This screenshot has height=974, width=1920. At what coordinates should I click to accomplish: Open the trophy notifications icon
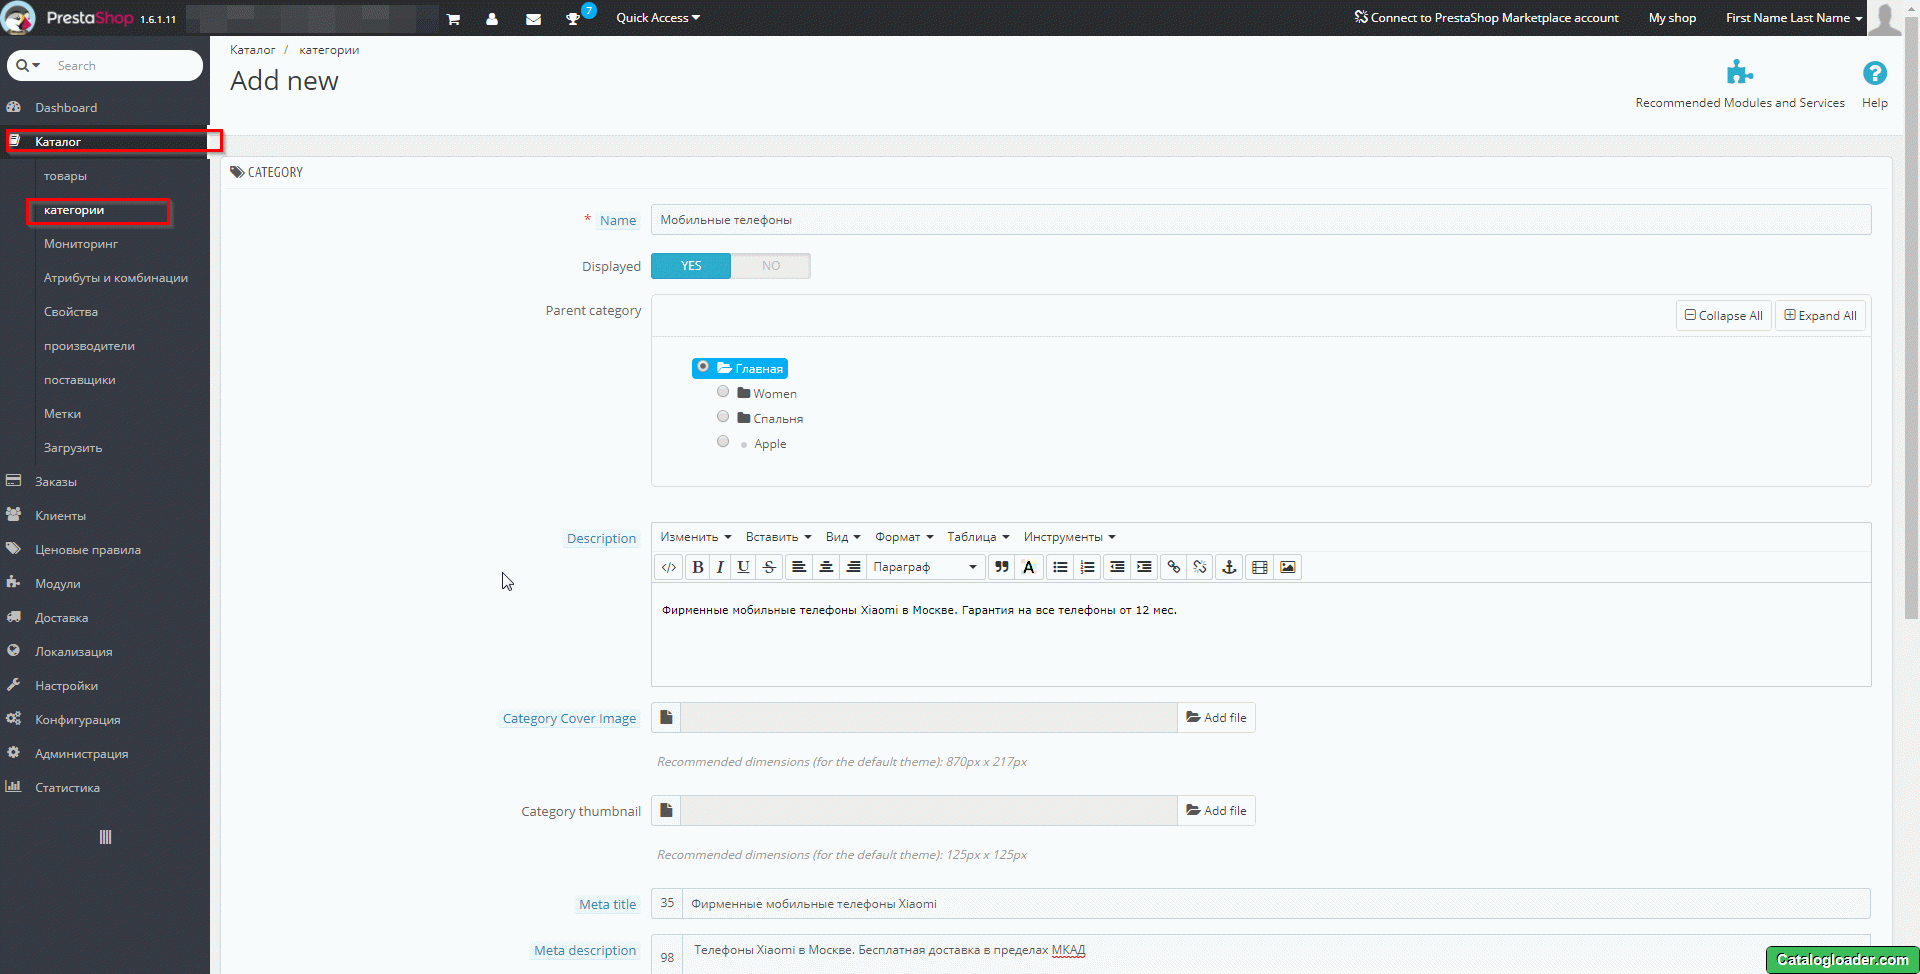pyautogui.click(x=573, y=19)
